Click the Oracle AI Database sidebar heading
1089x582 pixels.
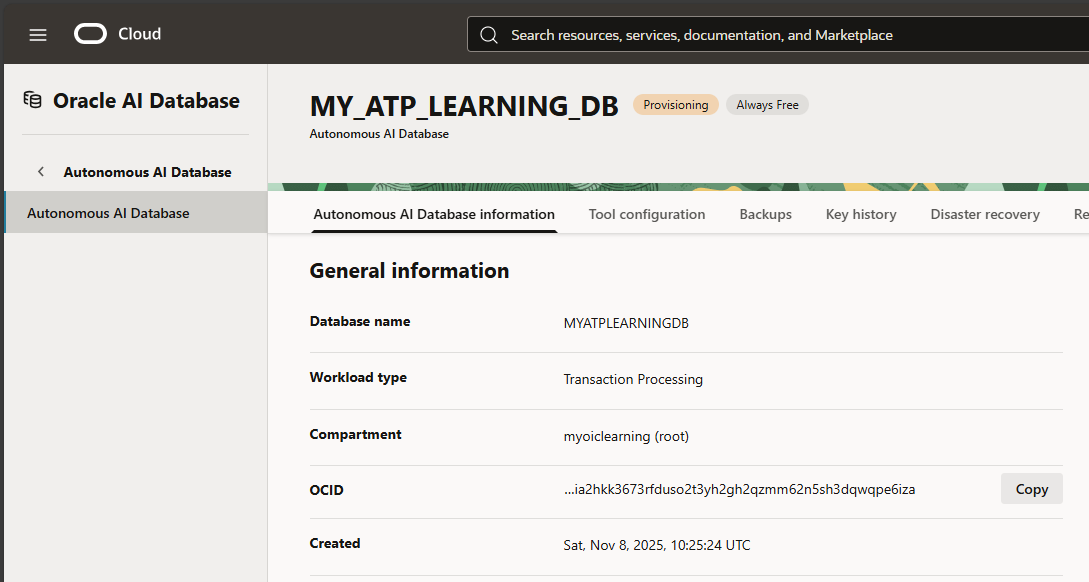click(x=146, y=101)
